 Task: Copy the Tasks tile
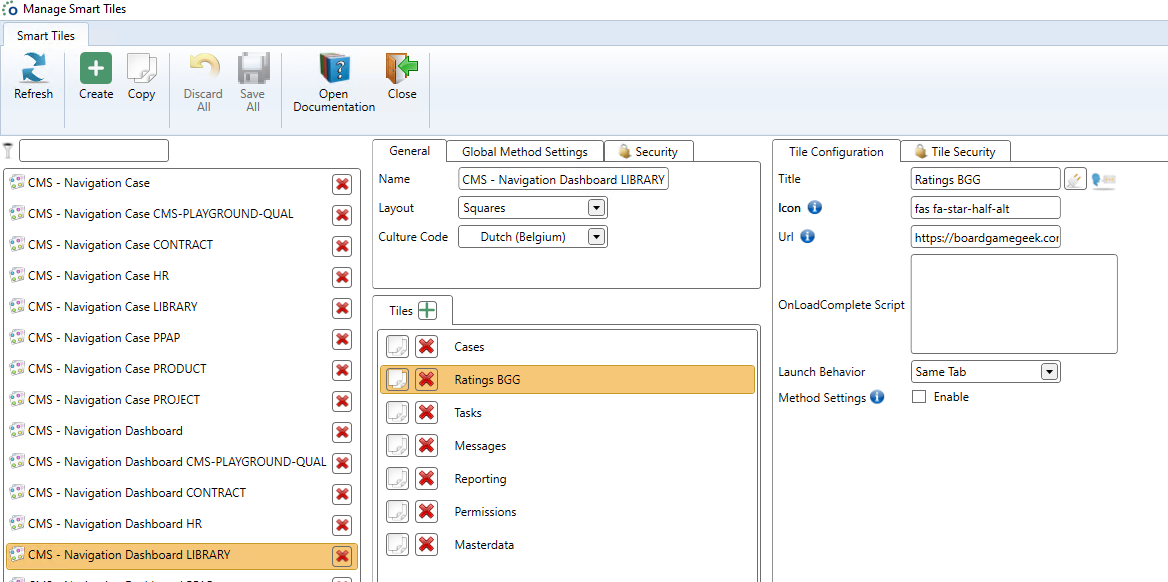(398, 412)
